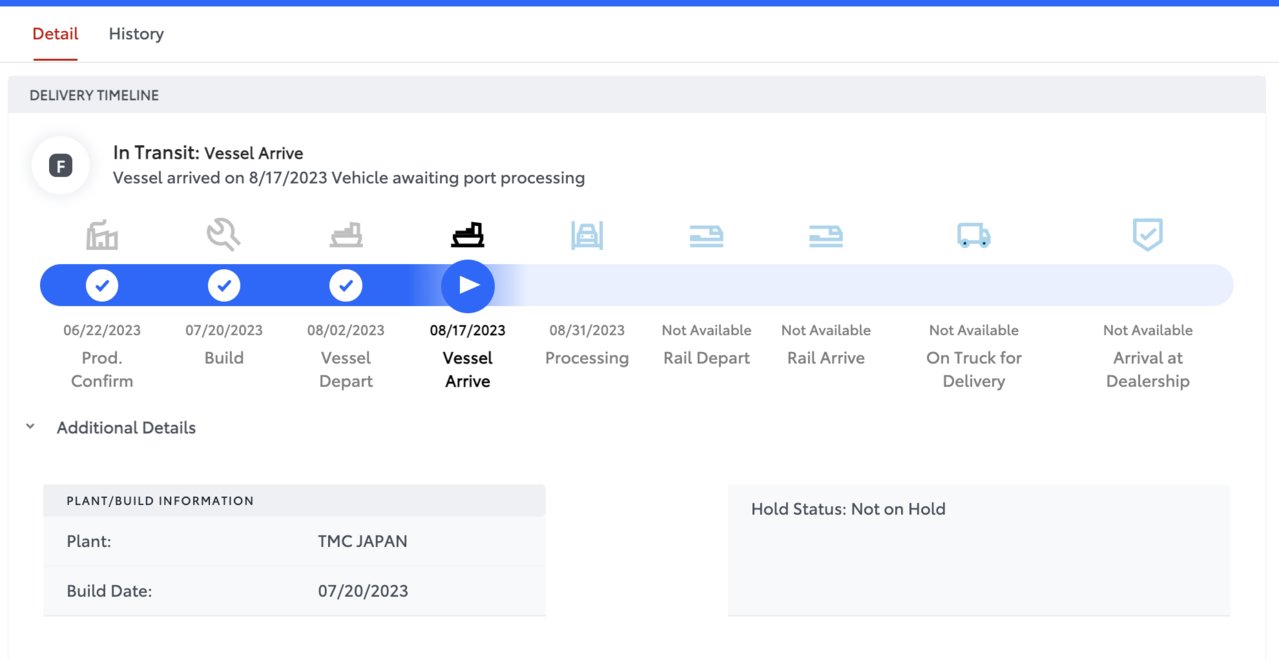Click the Rail Depart train icon
Screen dimensions: 1279x660
(706, 236)
